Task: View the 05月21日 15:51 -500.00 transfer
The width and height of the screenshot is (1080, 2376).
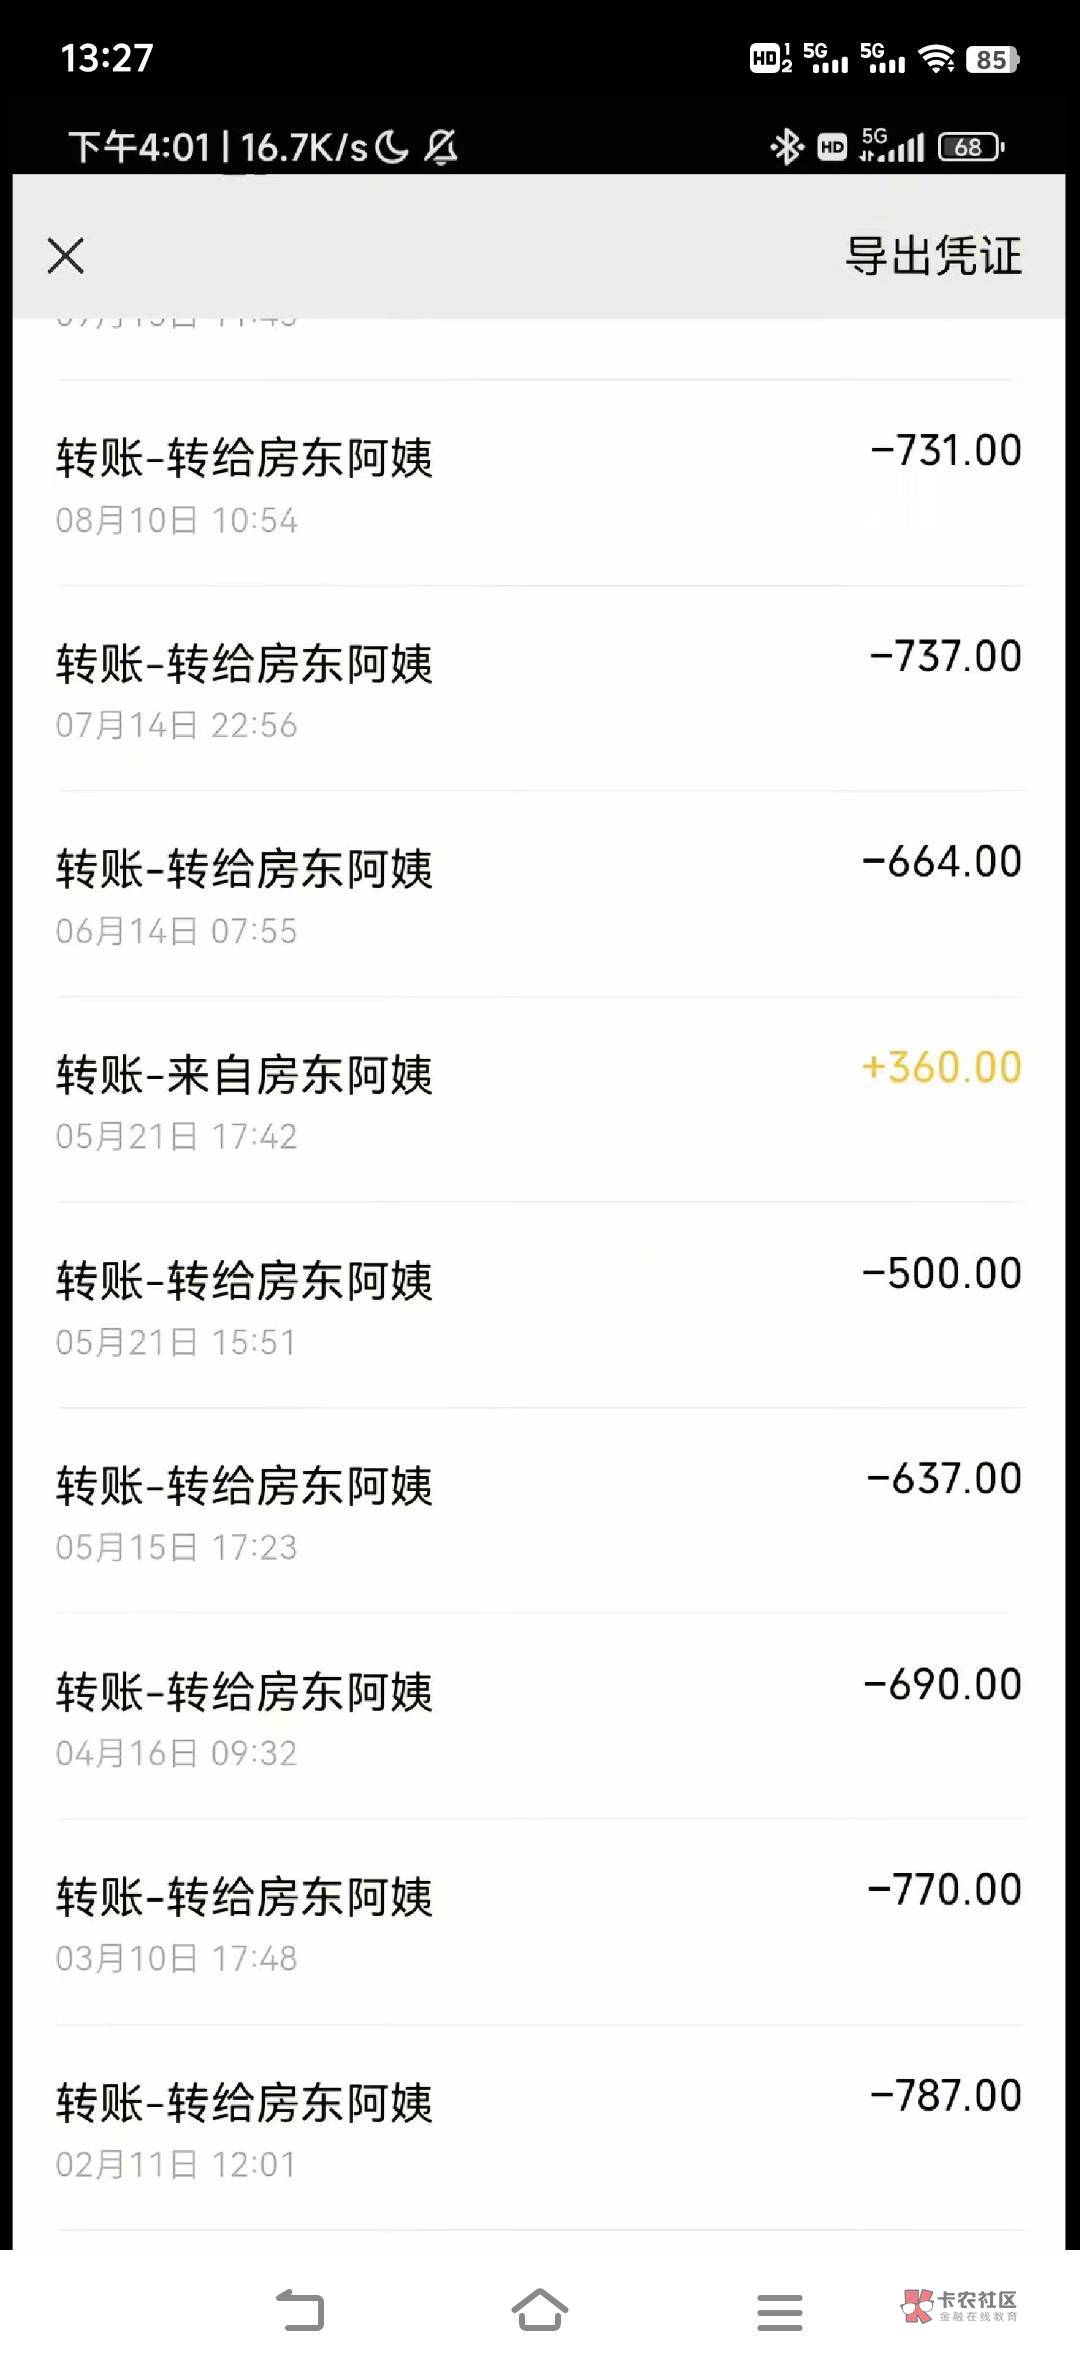Action: (x=540, y=1306)
